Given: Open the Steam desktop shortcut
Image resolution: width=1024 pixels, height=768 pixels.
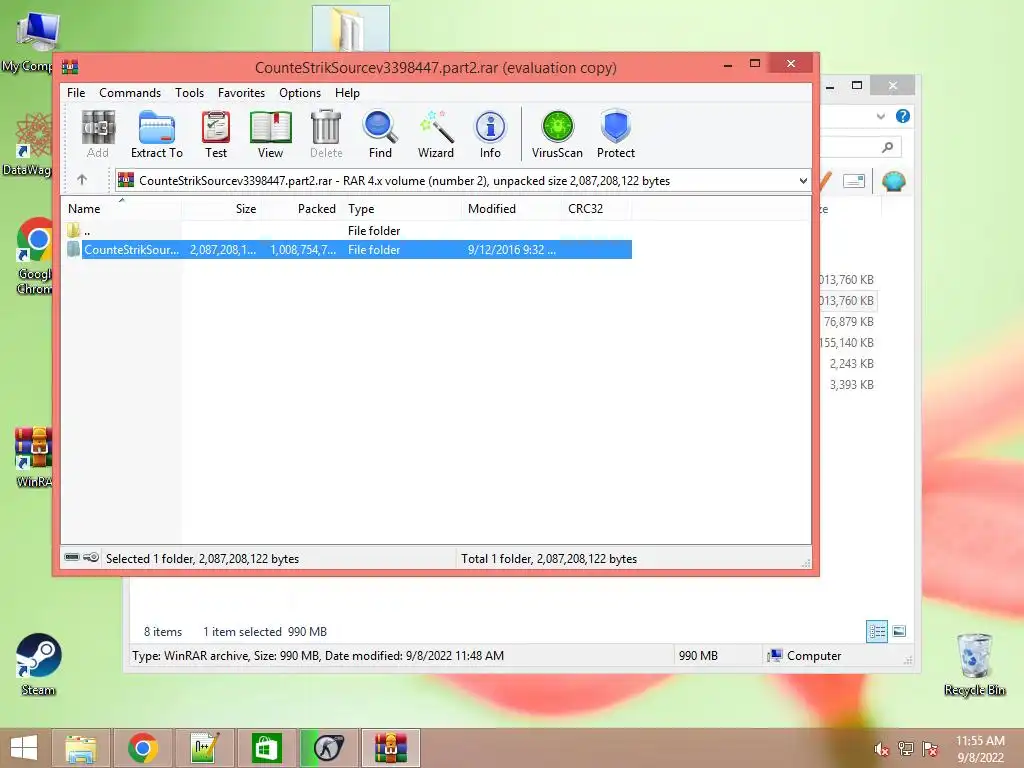Looking at the screenshot, I should [x=38, y=664].
